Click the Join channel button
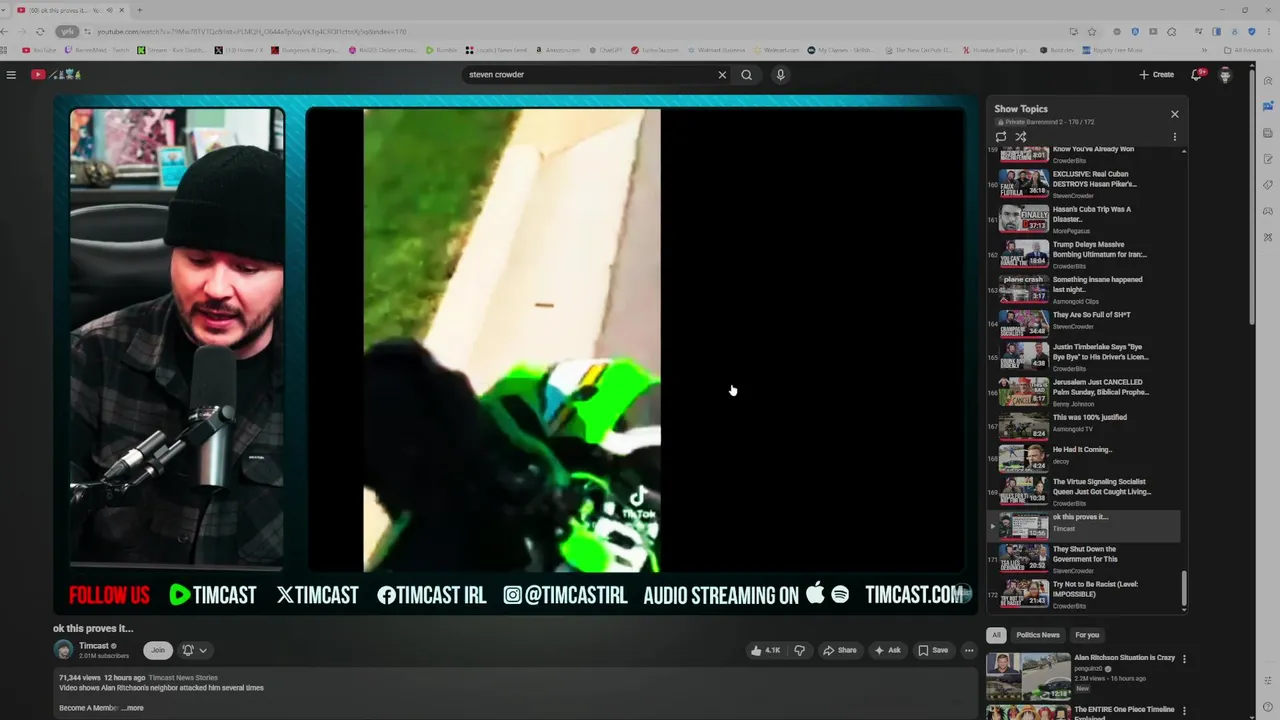1280x720 pixels. point(157,650)
